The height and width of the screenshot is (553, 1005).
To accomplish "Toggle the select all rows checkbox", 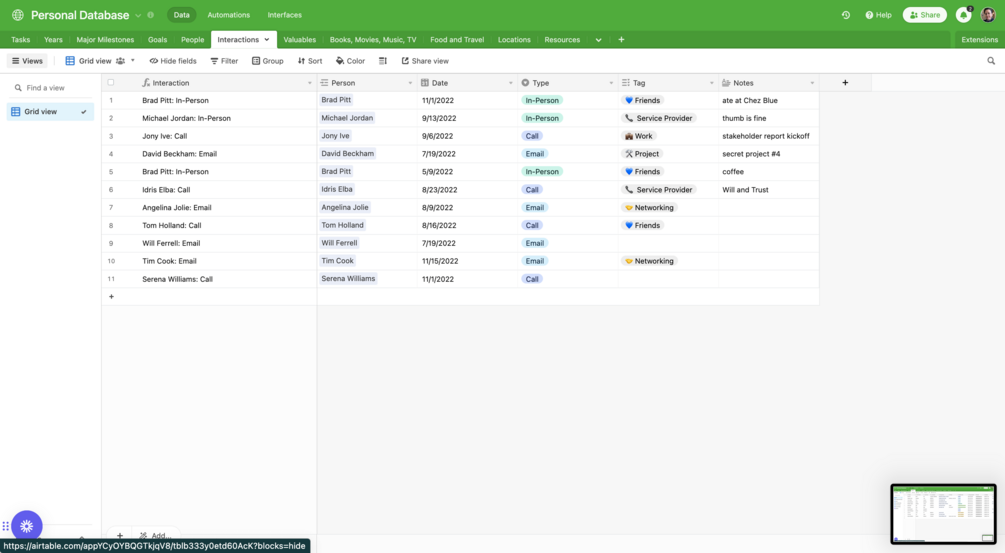I will pyautogui.click(x=111, y=83).
